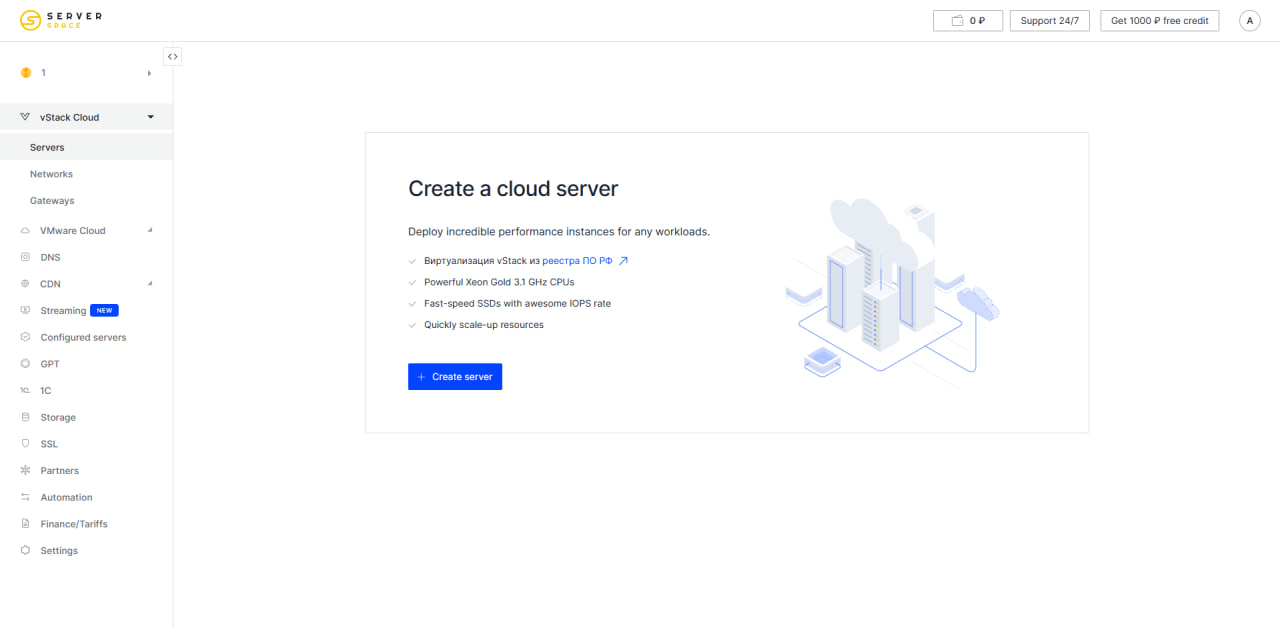1280x628 pixels.
Task: Click the wallet icon in balance button
Action: [x=957, y=21]
